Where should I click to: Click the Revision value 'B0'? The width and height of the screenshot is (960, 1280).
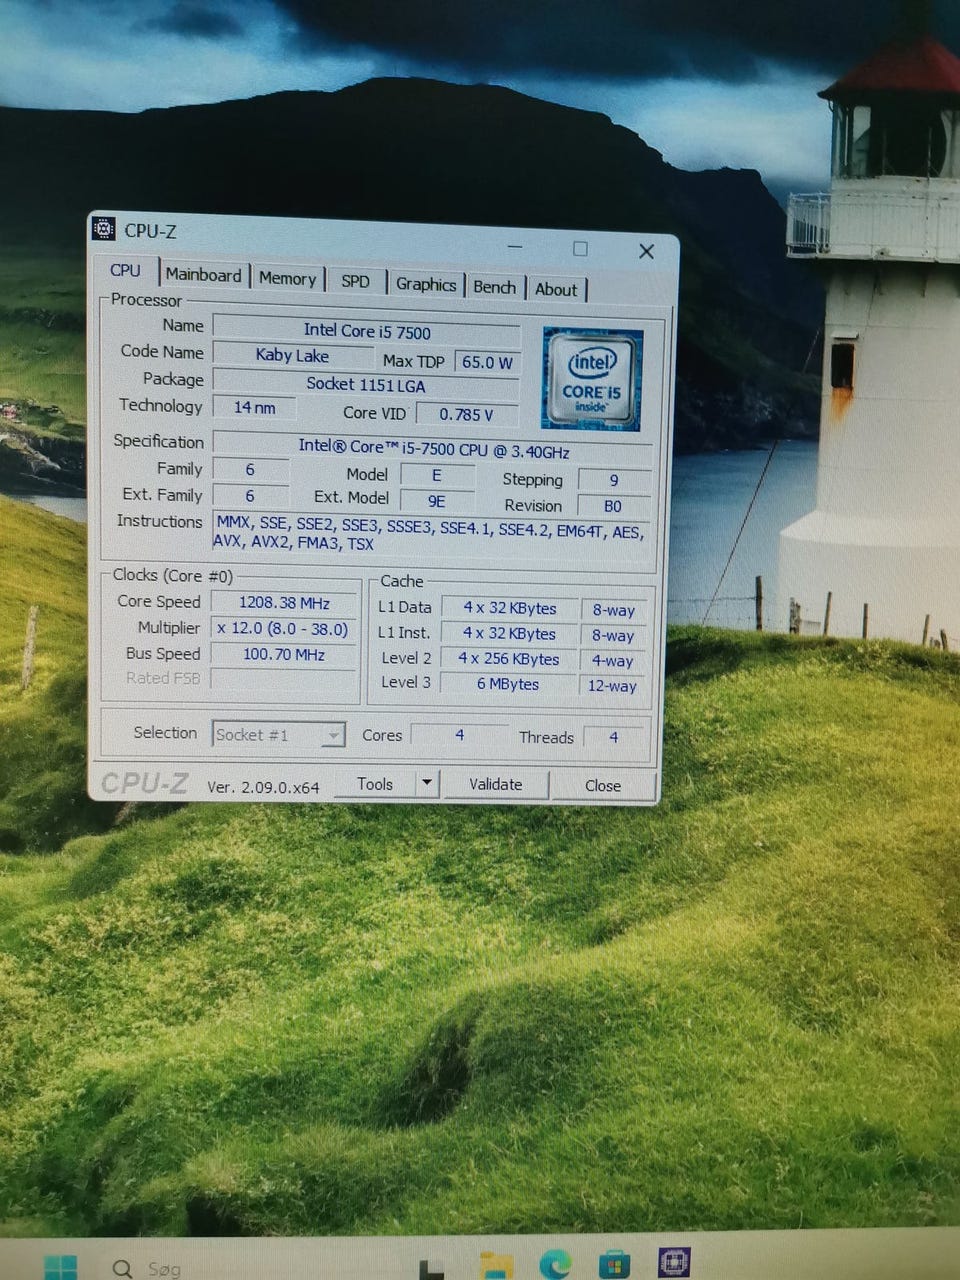pos(613,506)
